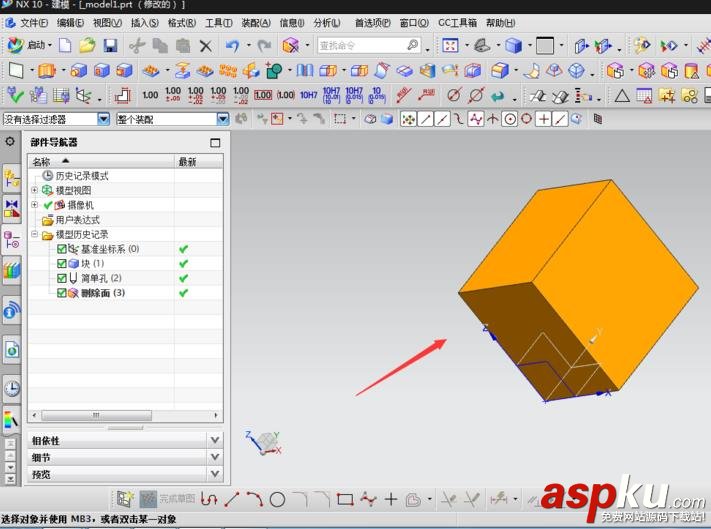Viewport: 711px width, 529px height.
Task: Toggle the snap midpoint icon
Action: pos(442,119)
